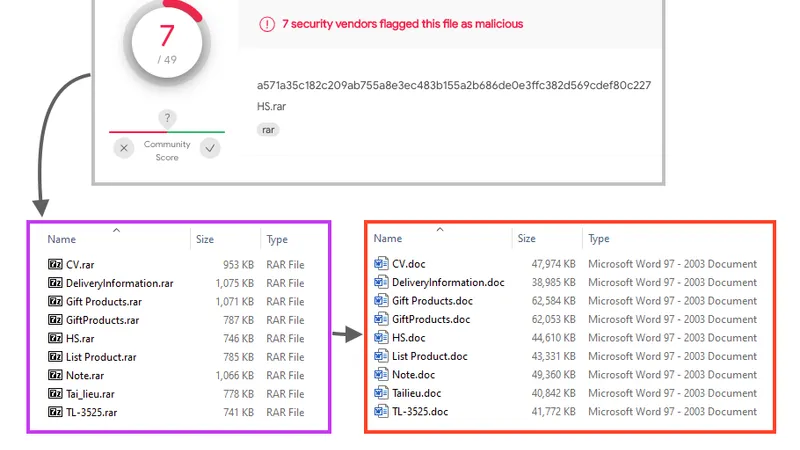Click the HS.doc Word icon
Viewport: 800px width, 450px height.
click(381, 337)
